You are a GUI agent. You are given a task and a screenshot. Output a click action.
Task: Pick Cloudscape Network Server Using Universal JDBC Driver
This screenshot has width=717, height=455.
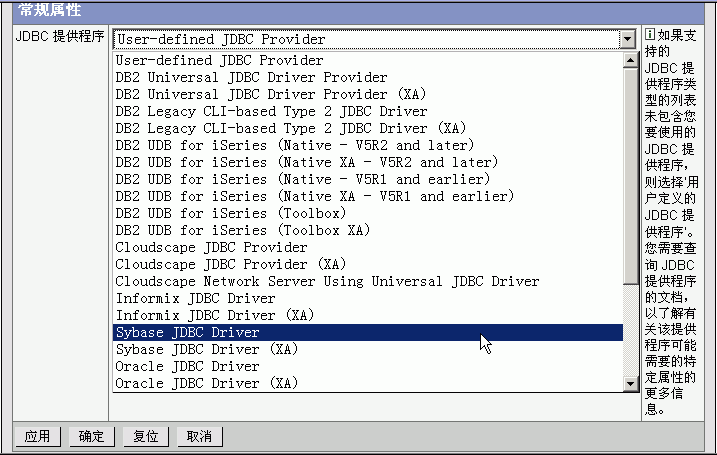pos(368,281)
